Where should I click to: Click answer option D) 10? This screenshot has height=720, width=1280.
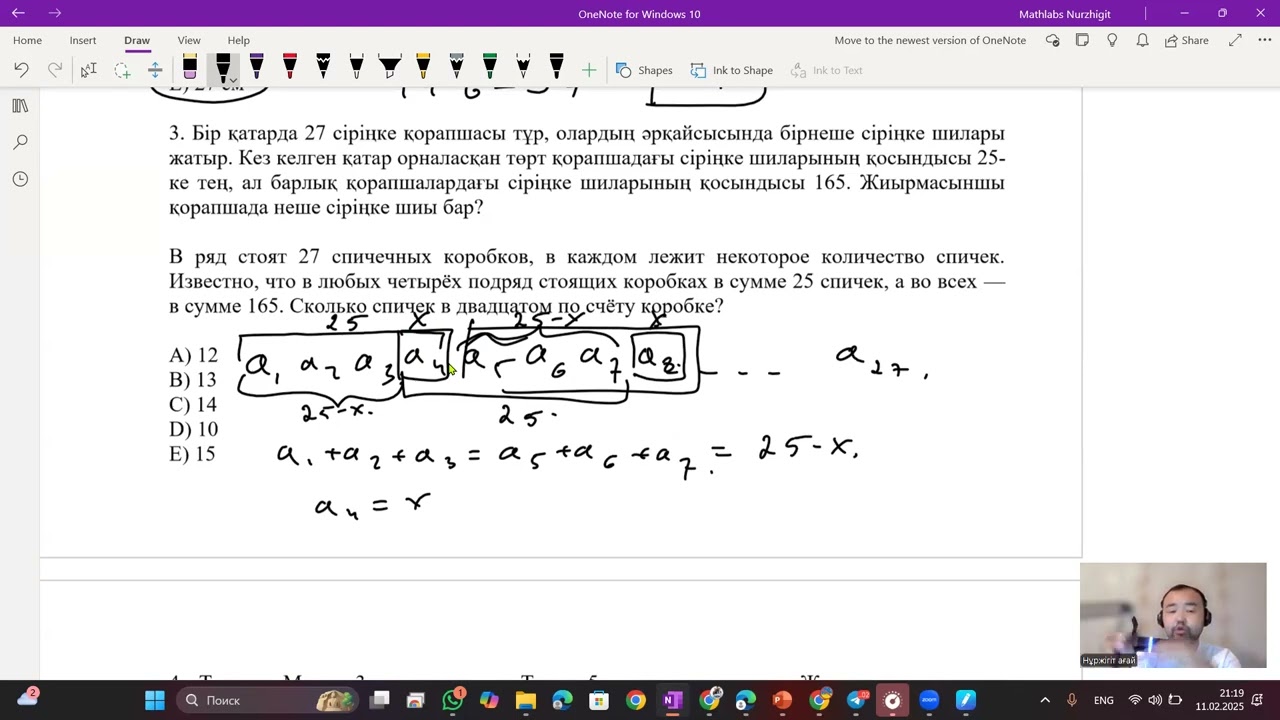click(x=193, y=429)
